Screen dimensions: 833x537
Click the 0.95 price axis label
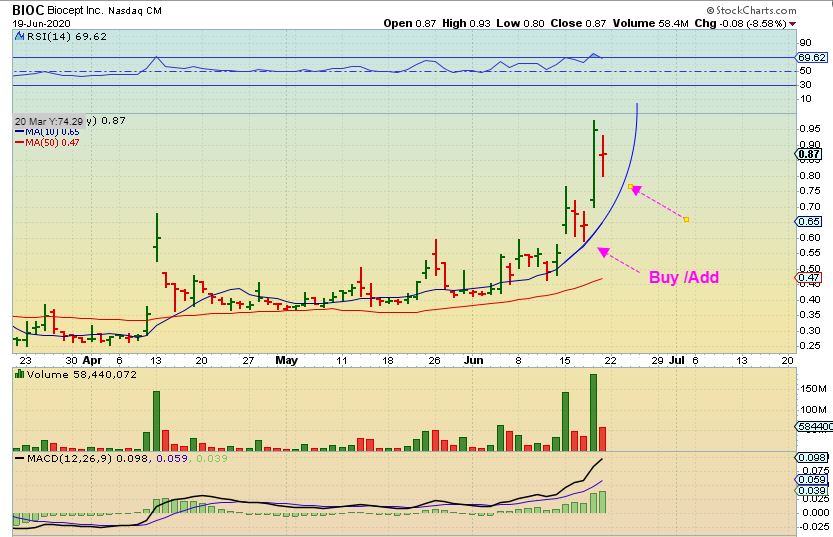pos(810,129)
